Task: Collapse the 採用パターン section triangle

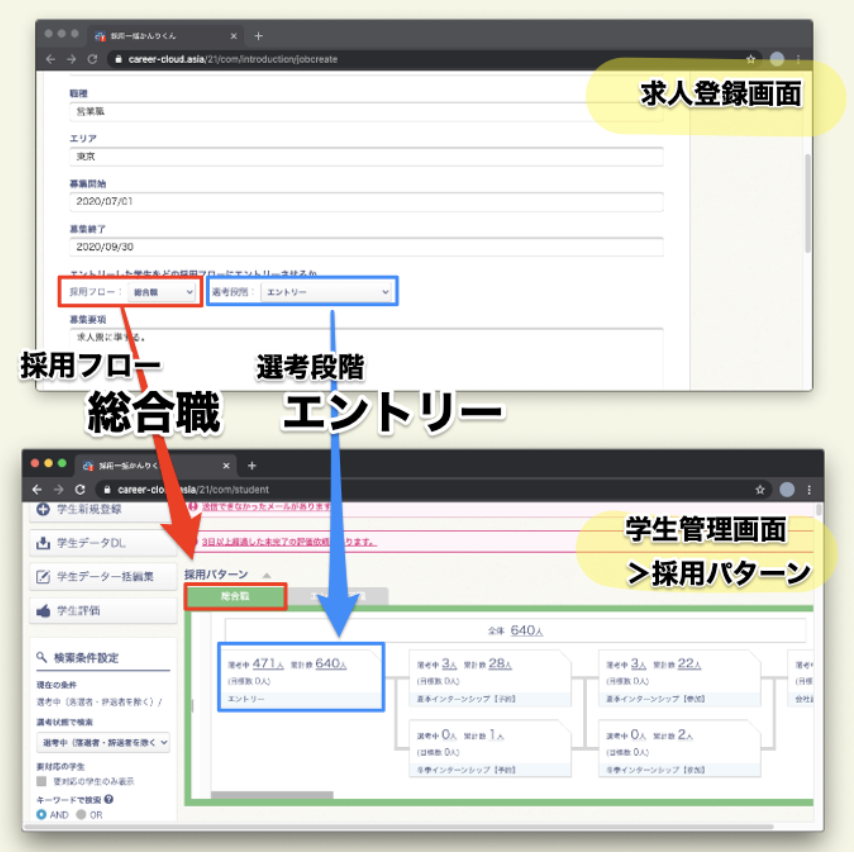Action: pyautogui.click(x=266, y=575)
